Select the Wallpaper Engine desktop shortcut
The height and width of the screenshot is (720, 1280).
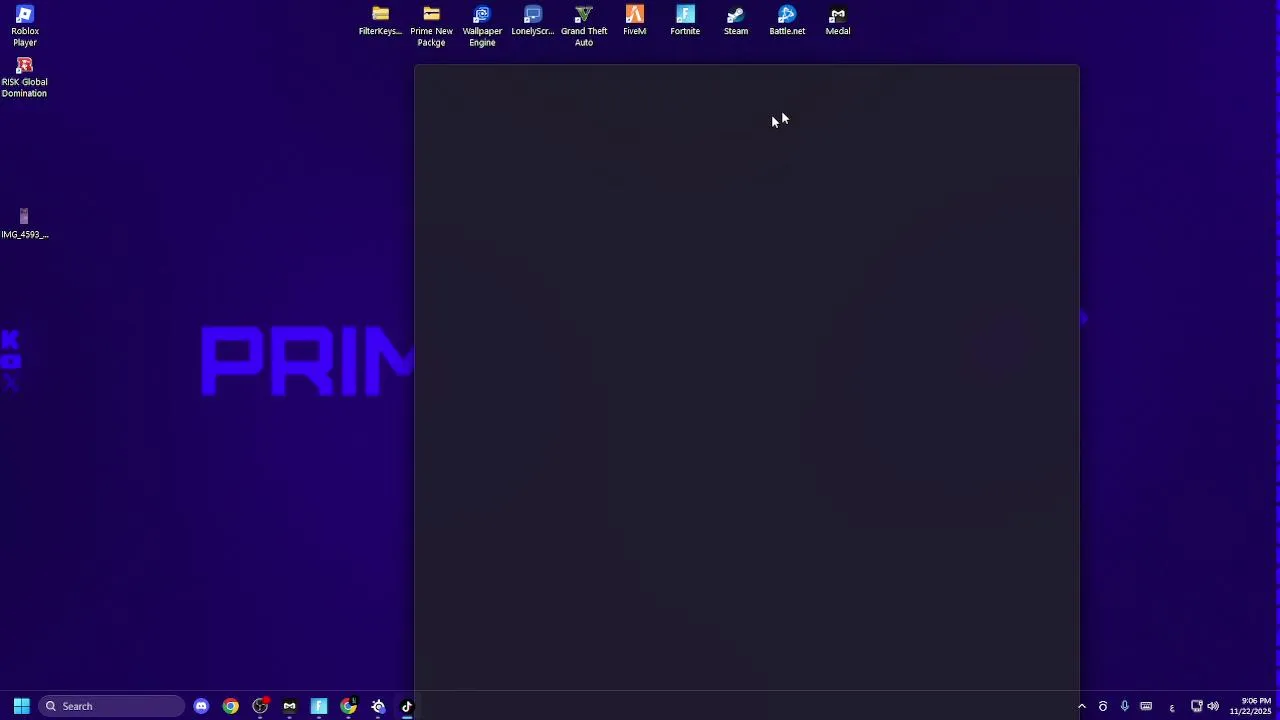(x=482, y=26)
